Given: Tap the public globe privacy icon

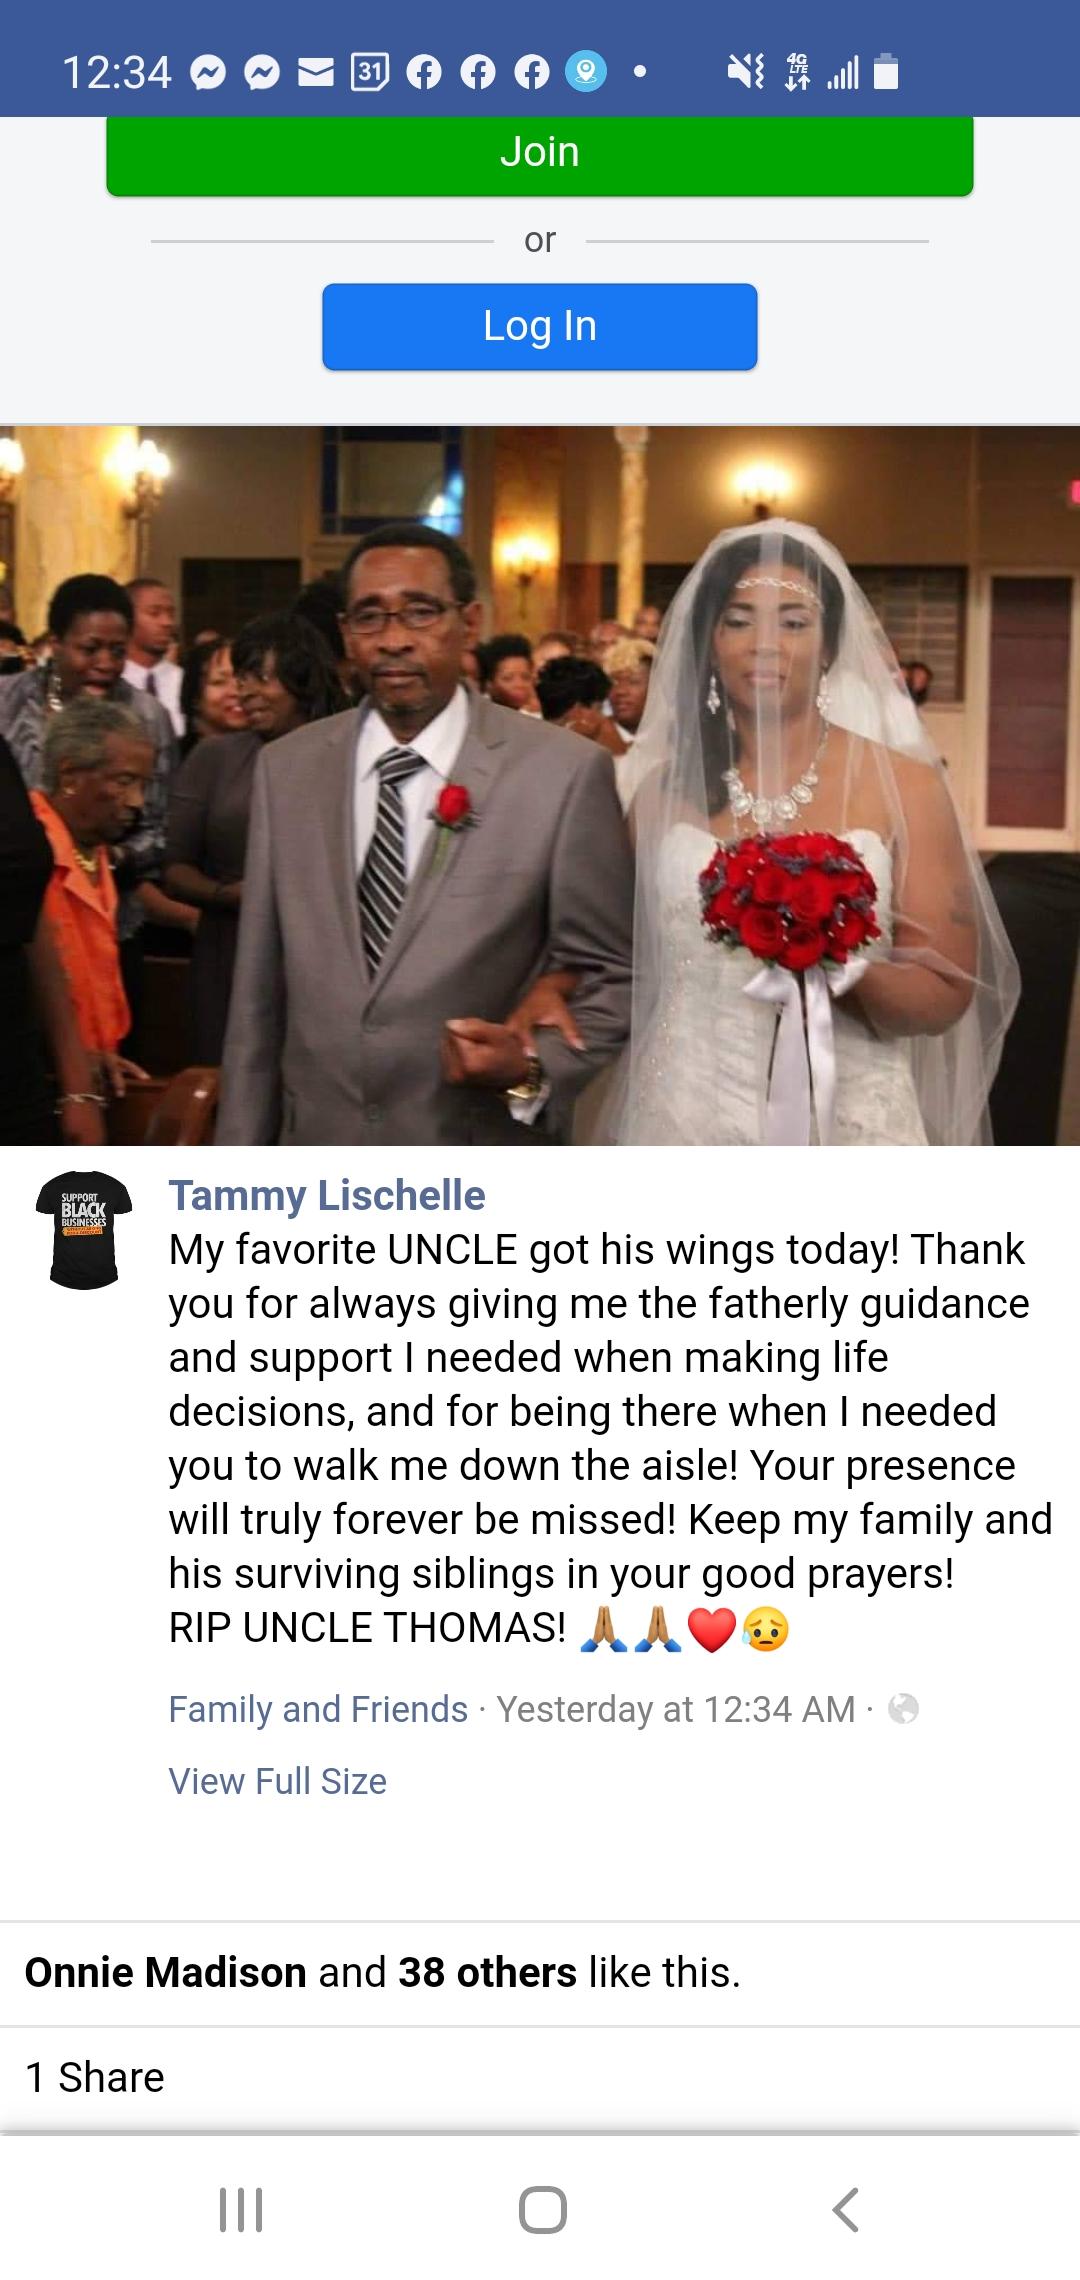Looking at the screenshot, I should pyautogui.click(x=903, y=1709).
